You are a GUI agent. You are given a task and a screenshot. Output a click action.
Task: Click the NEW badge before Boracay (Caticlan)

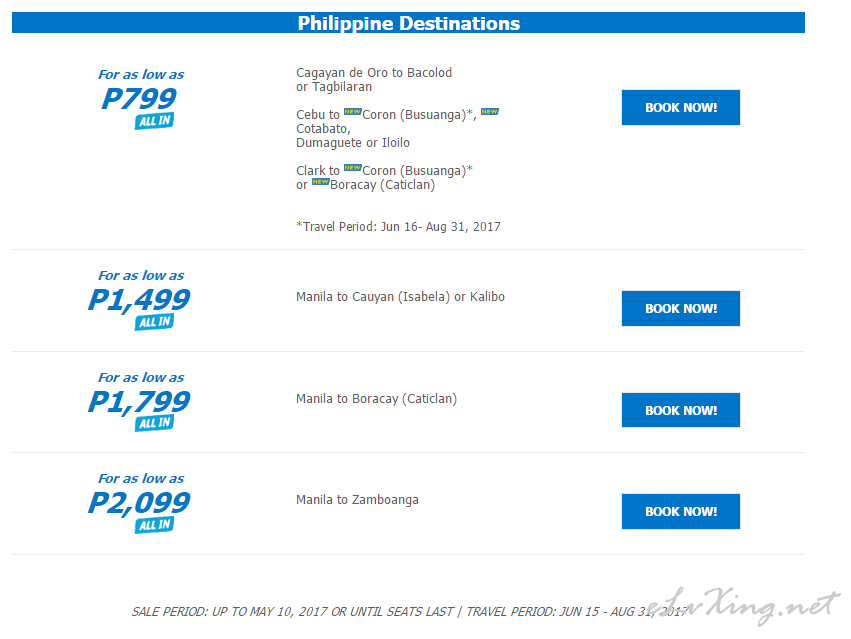pos(320,182)
